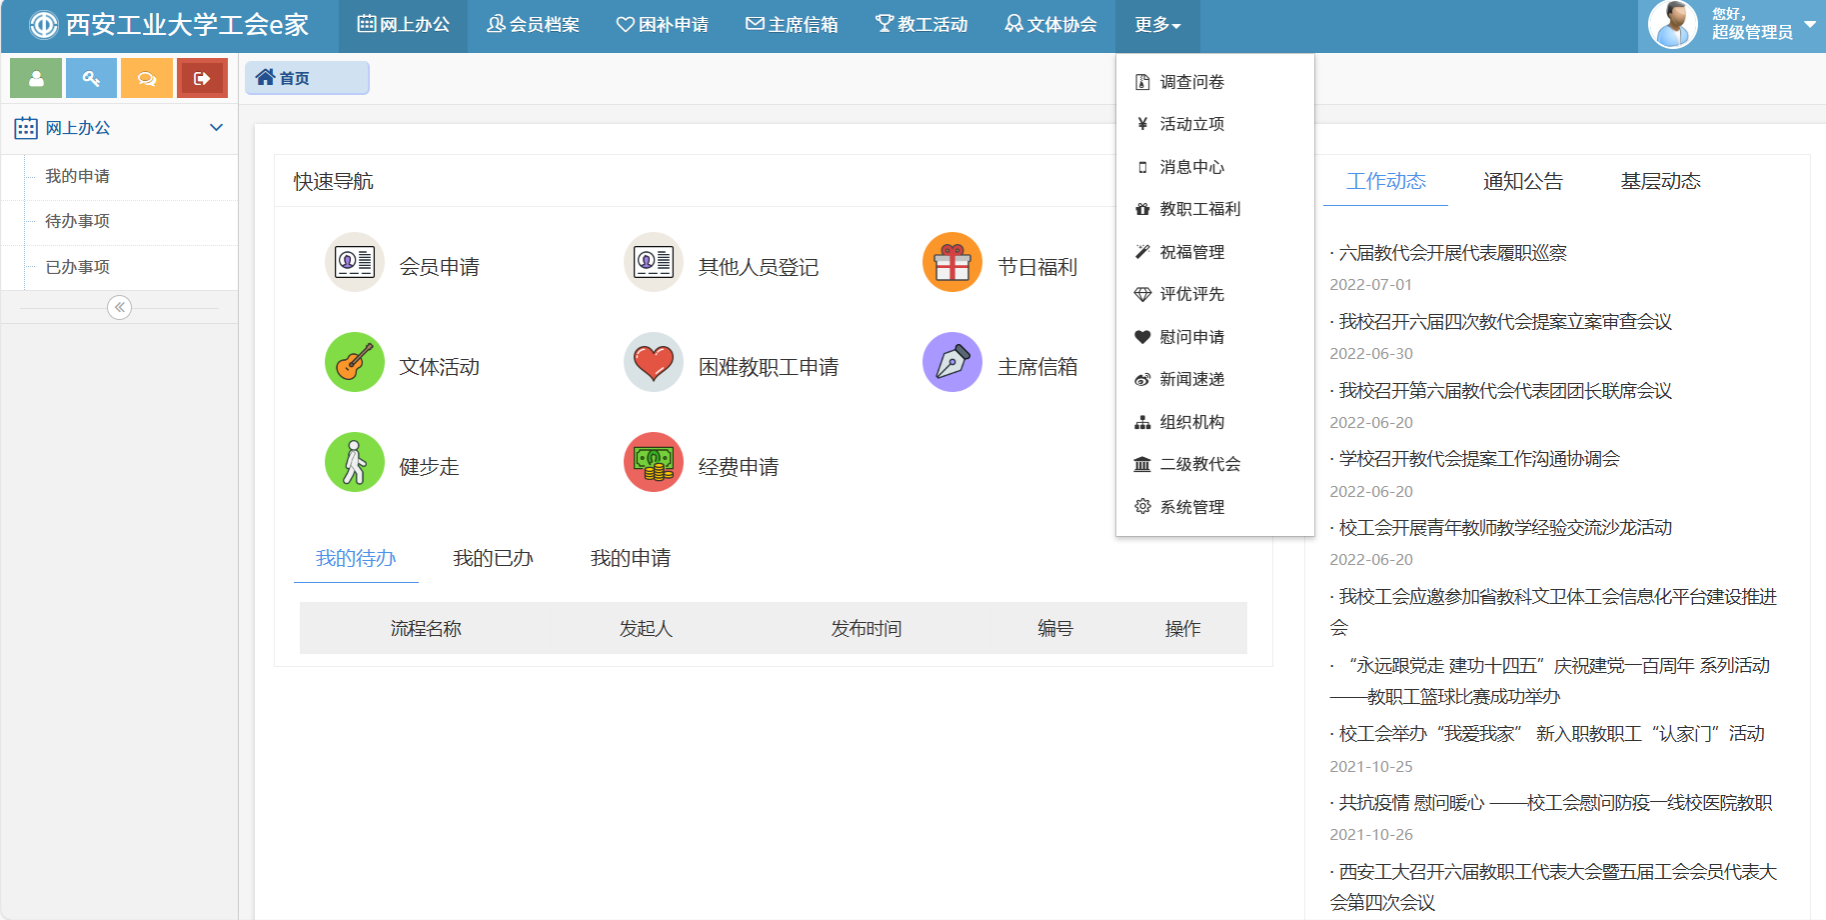Image resolution: width=1826 pixels, height=920 pixels.
Task: Expand the user account dropdown arrow
Action: (x=1810, y=24)
